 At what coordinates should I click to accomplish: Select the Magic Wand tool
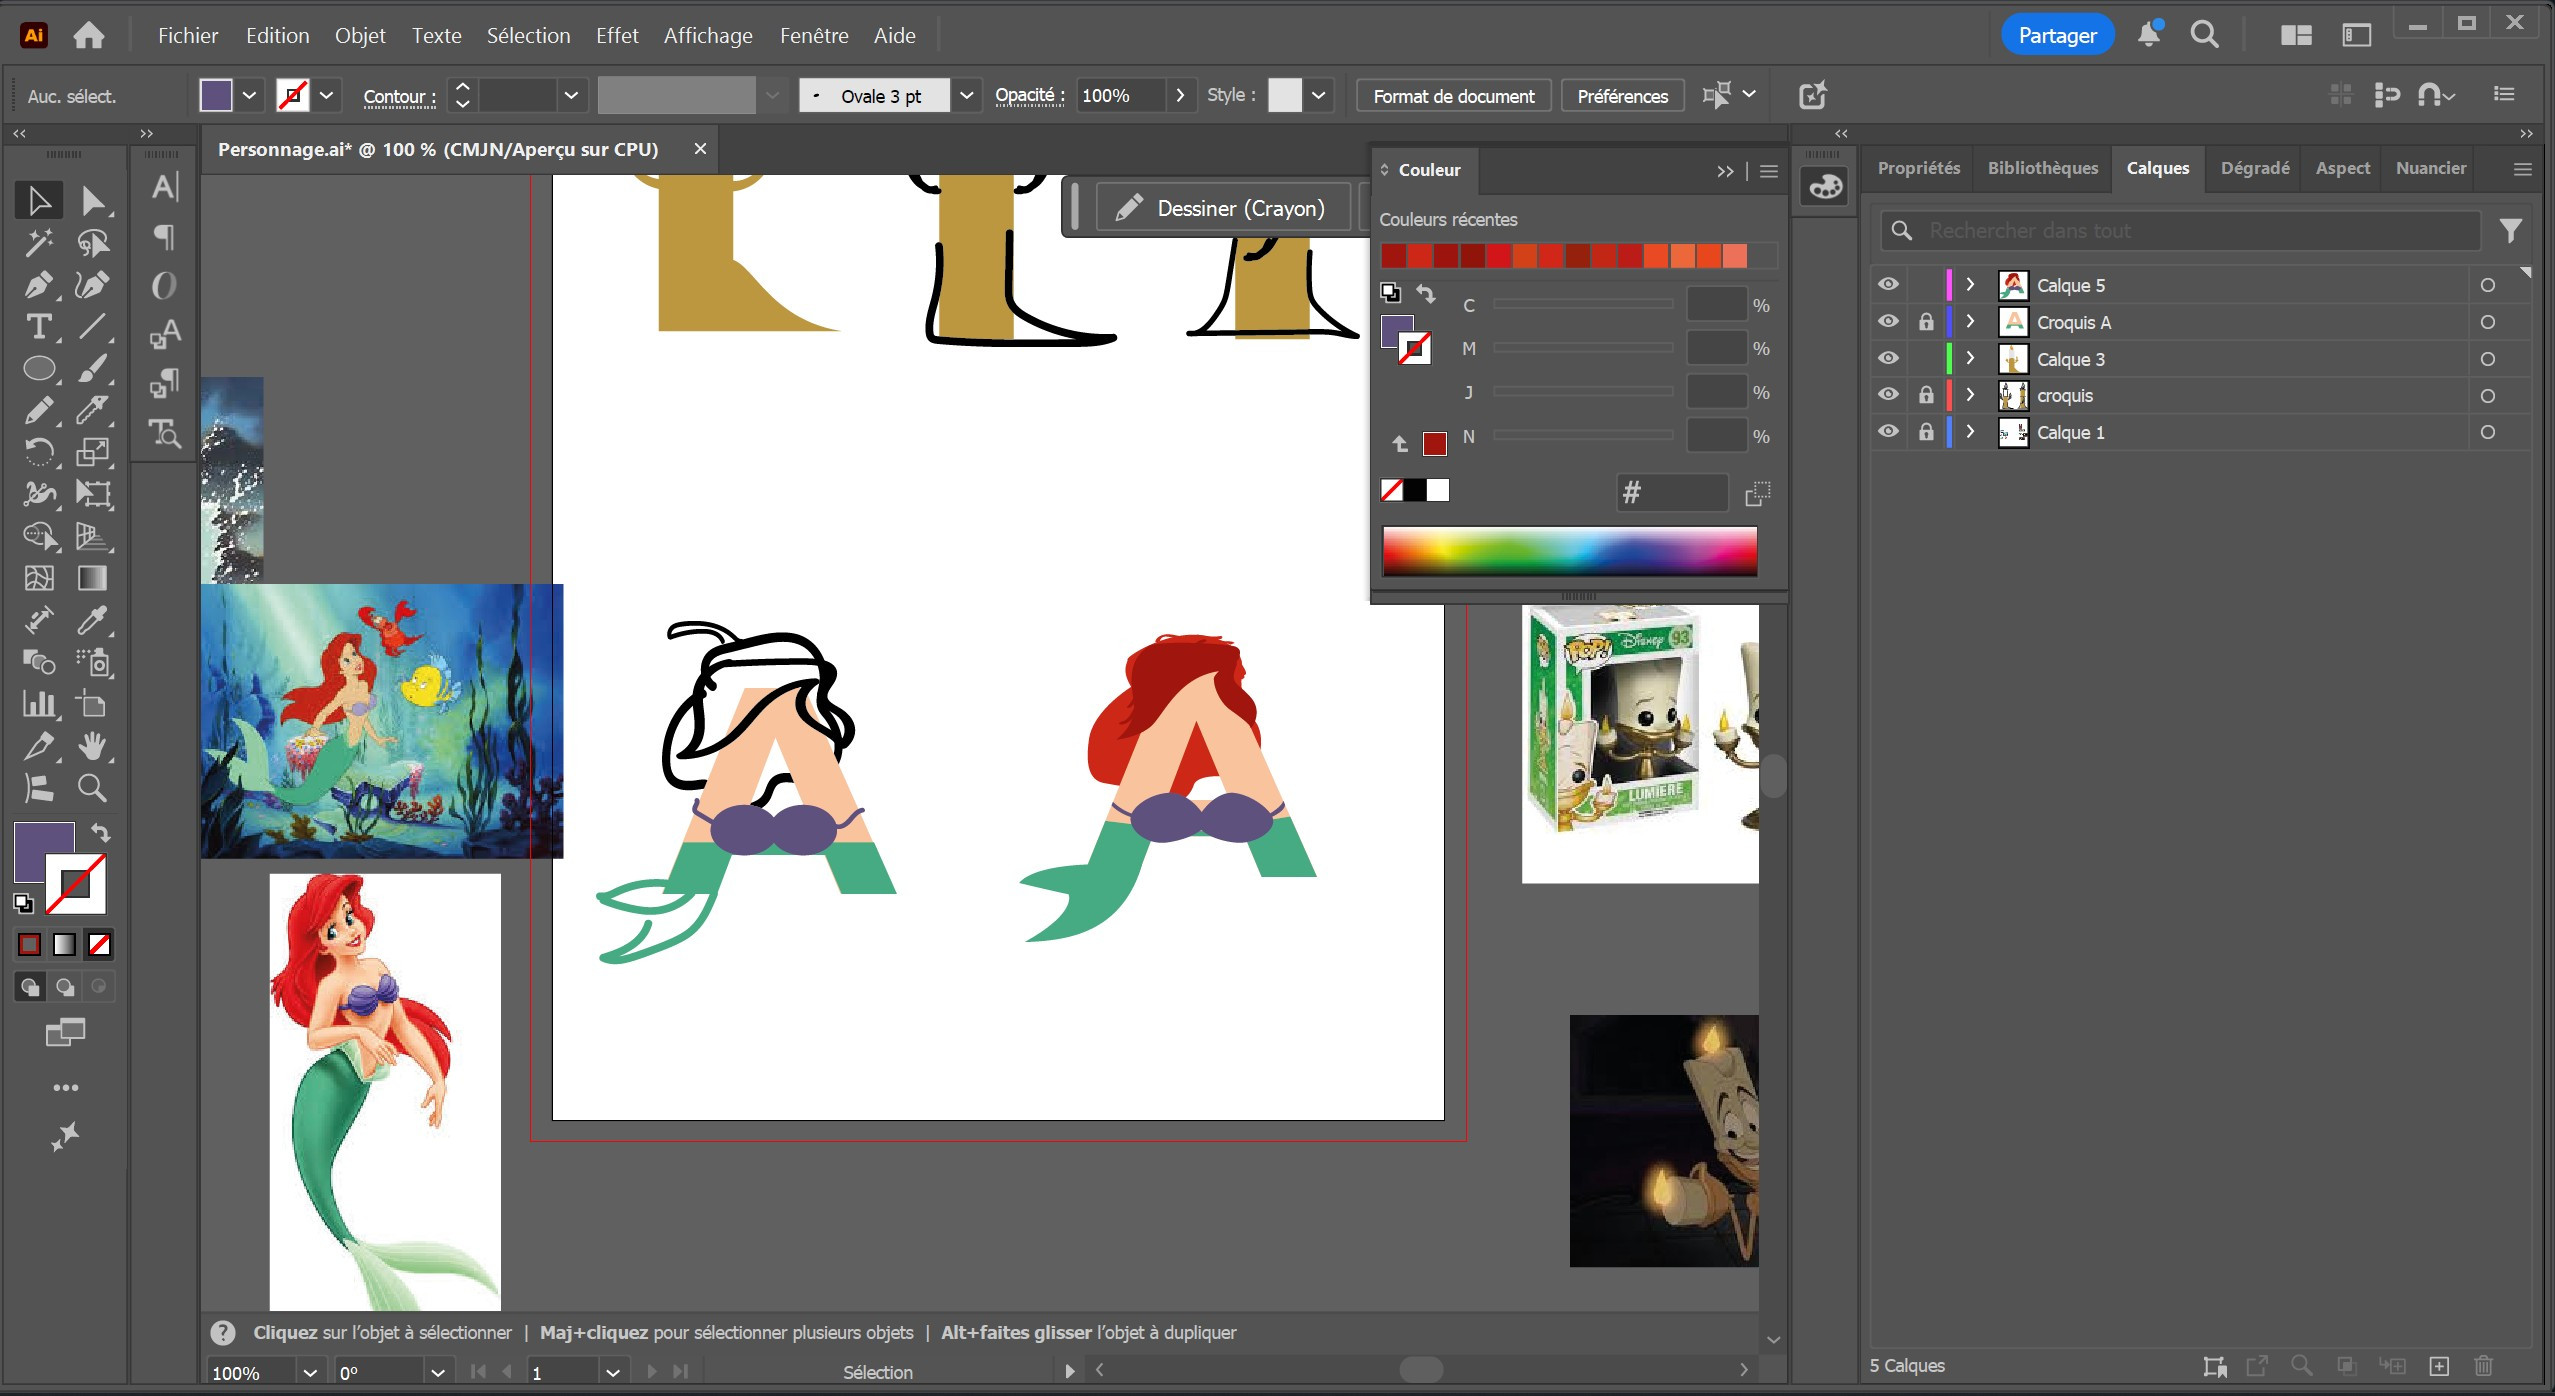[38, 243]
